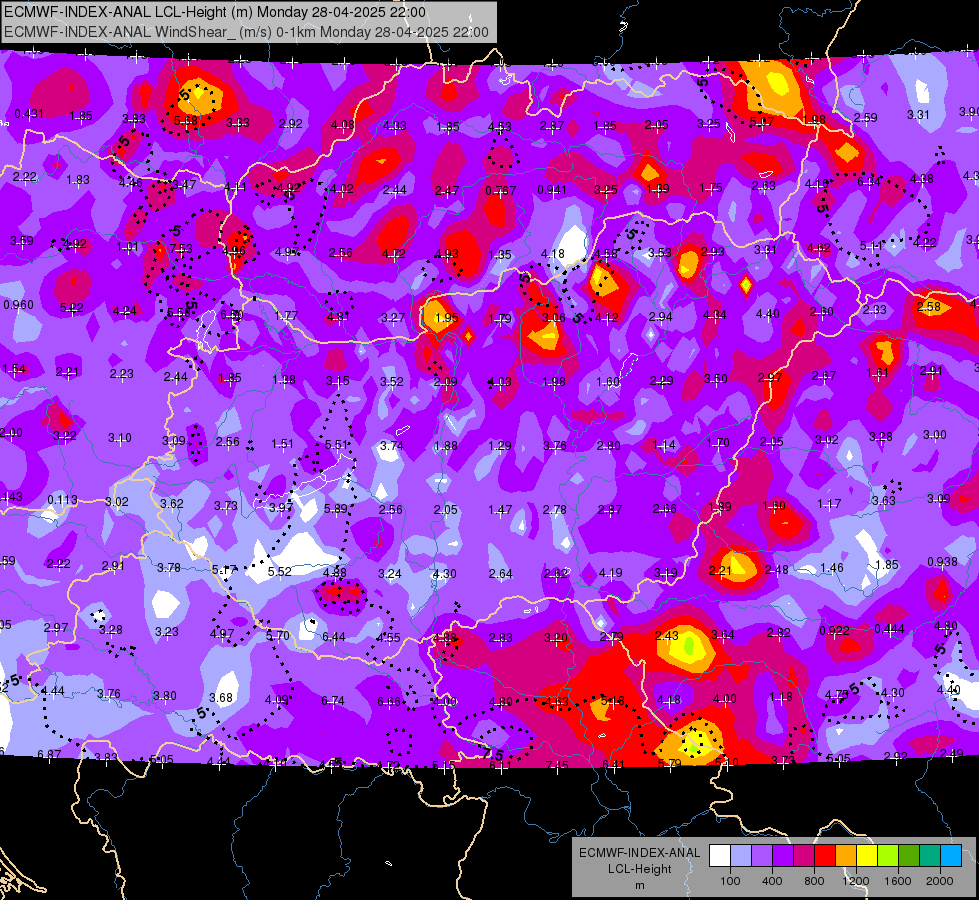Click the legend tick label 800
This screenshot has width=979, height=900.
814,881
